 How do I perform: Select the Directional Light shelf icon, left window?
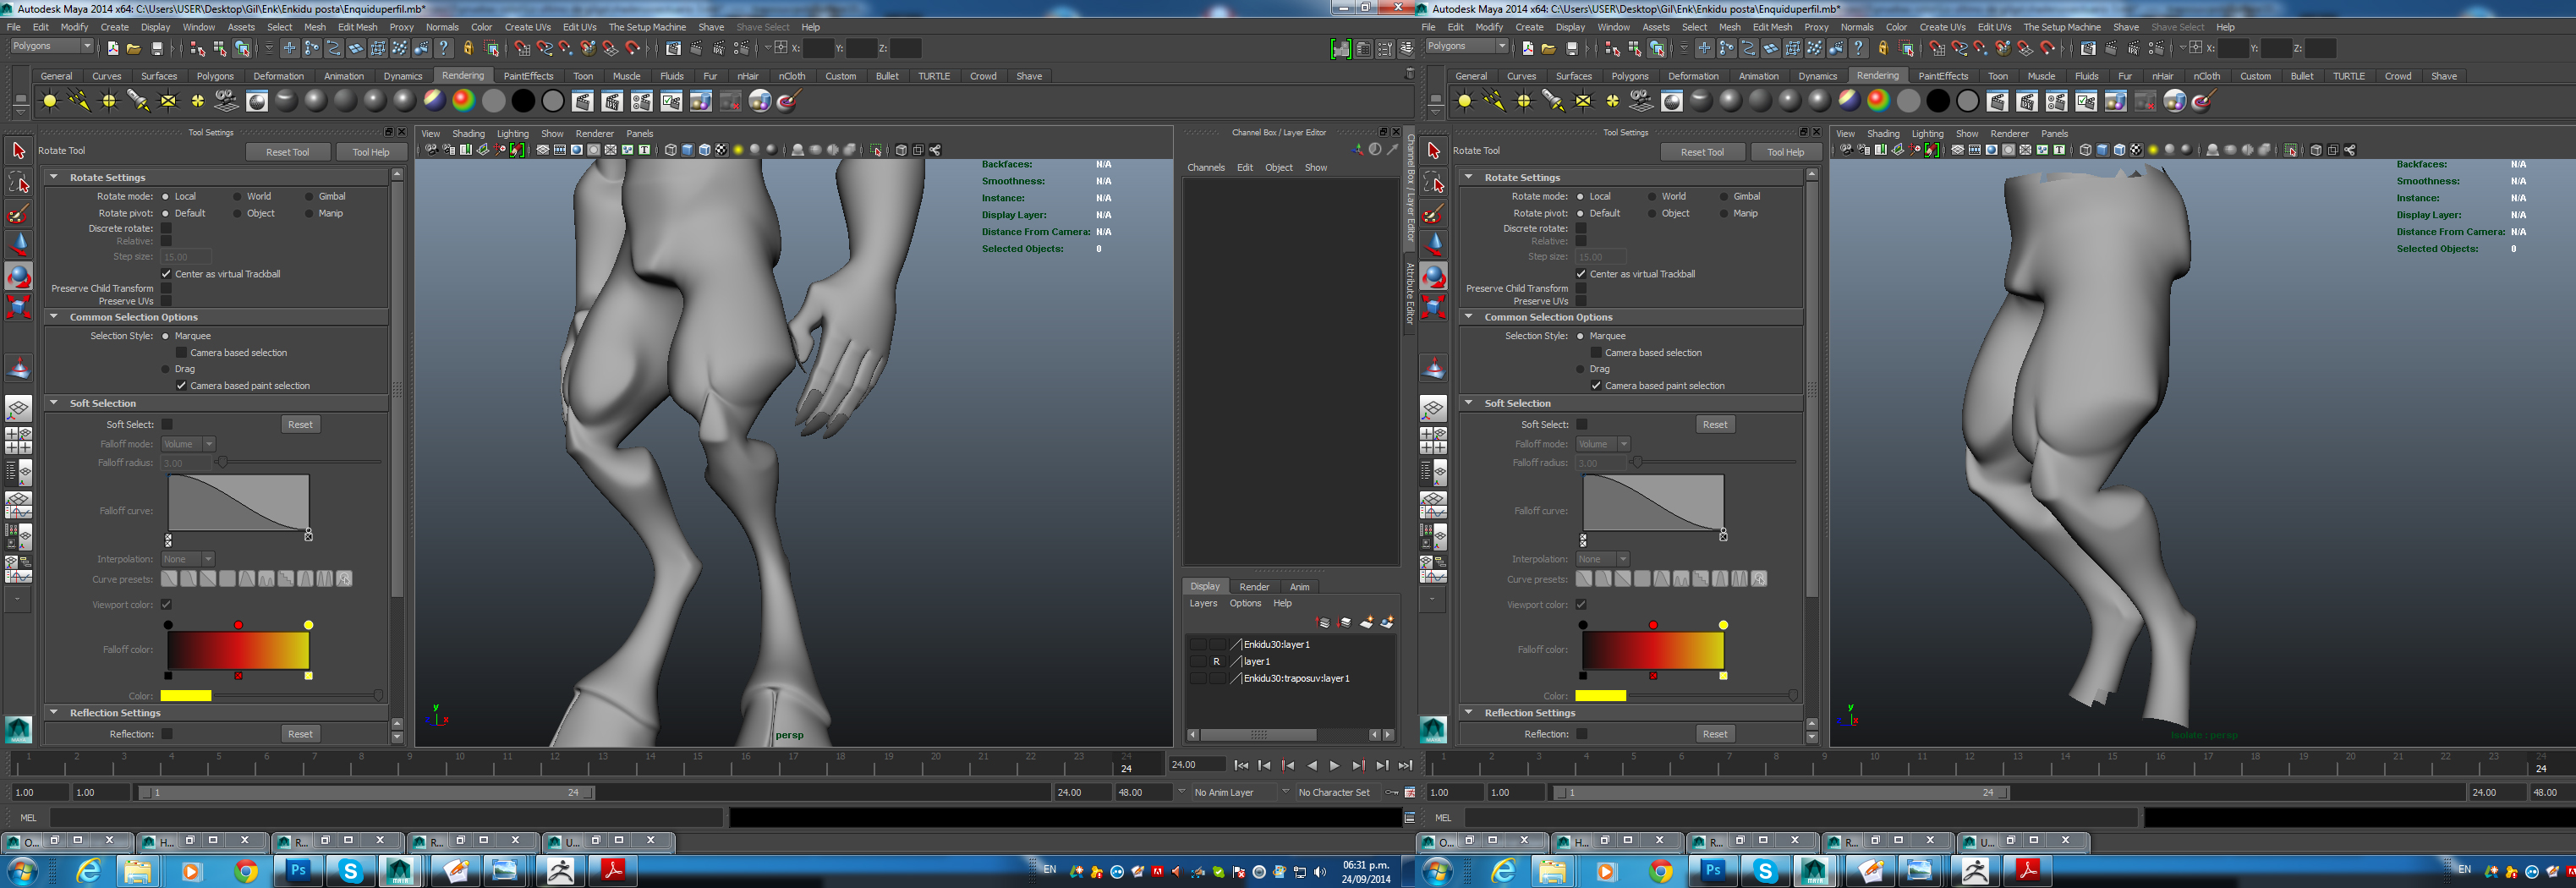tap(79, 101)
